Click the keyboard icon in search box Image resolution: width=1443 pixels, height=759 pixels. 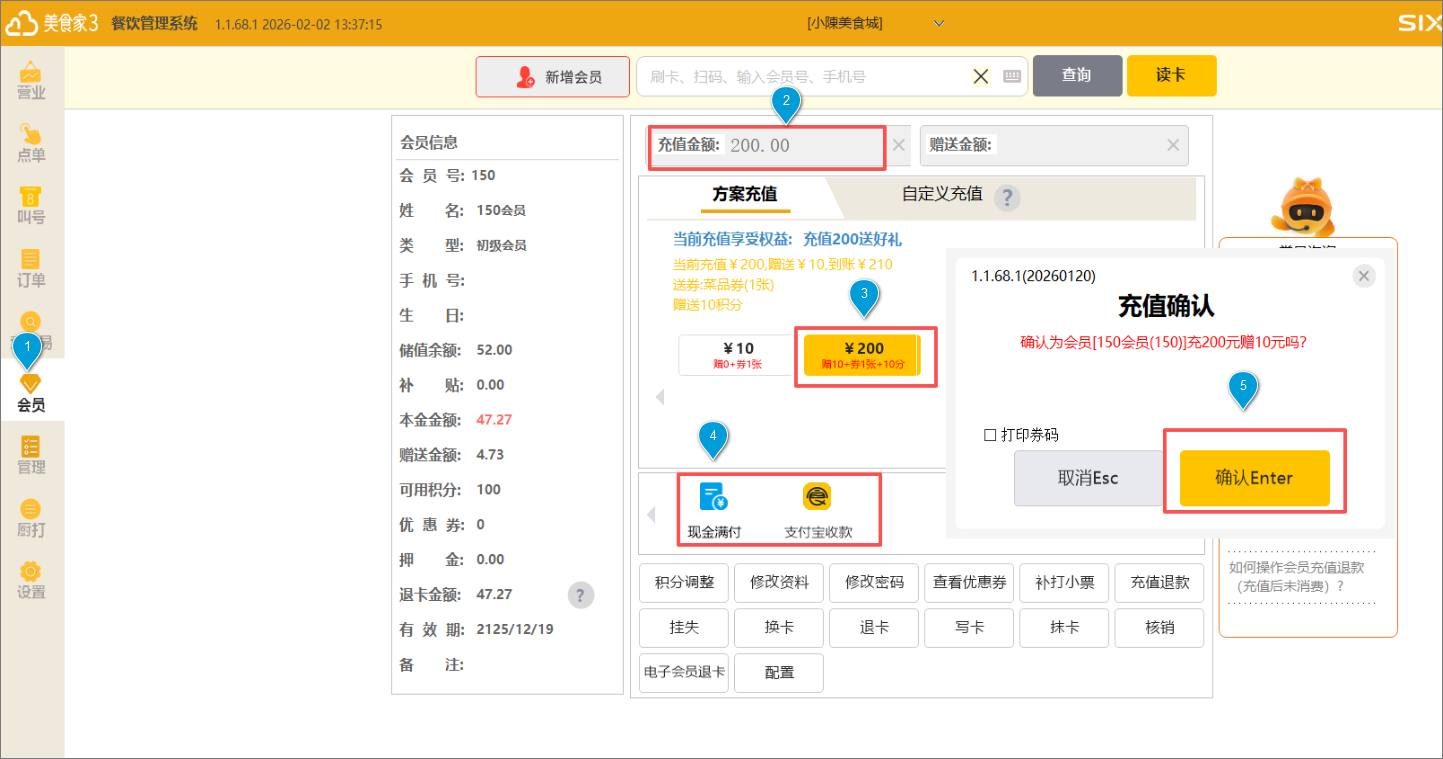pyautogui.click(x=1012, y=77)
